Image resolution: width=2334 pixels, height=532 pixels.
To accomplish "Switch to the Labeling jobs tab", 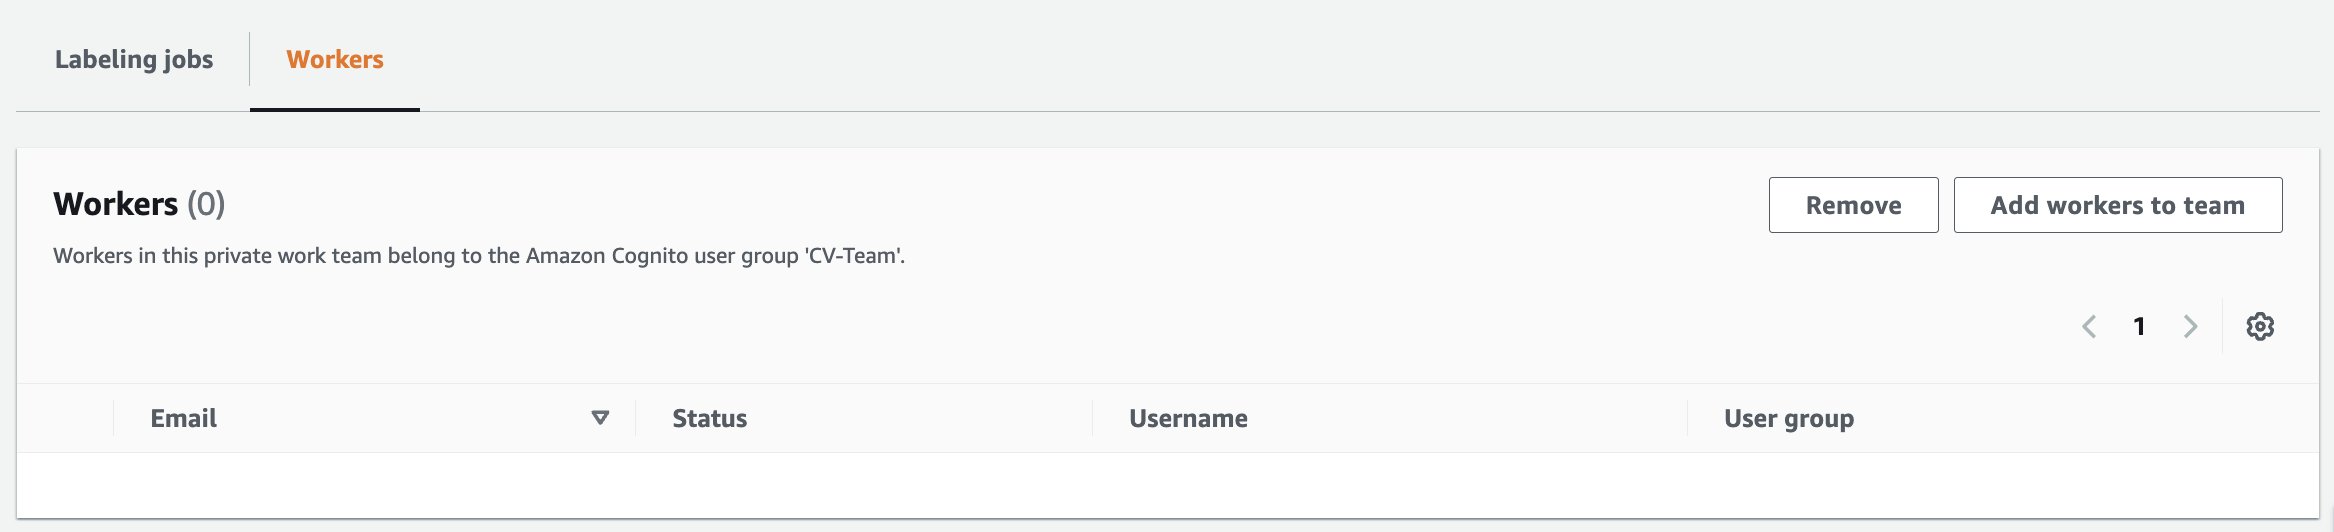I will tap(134, 60).
